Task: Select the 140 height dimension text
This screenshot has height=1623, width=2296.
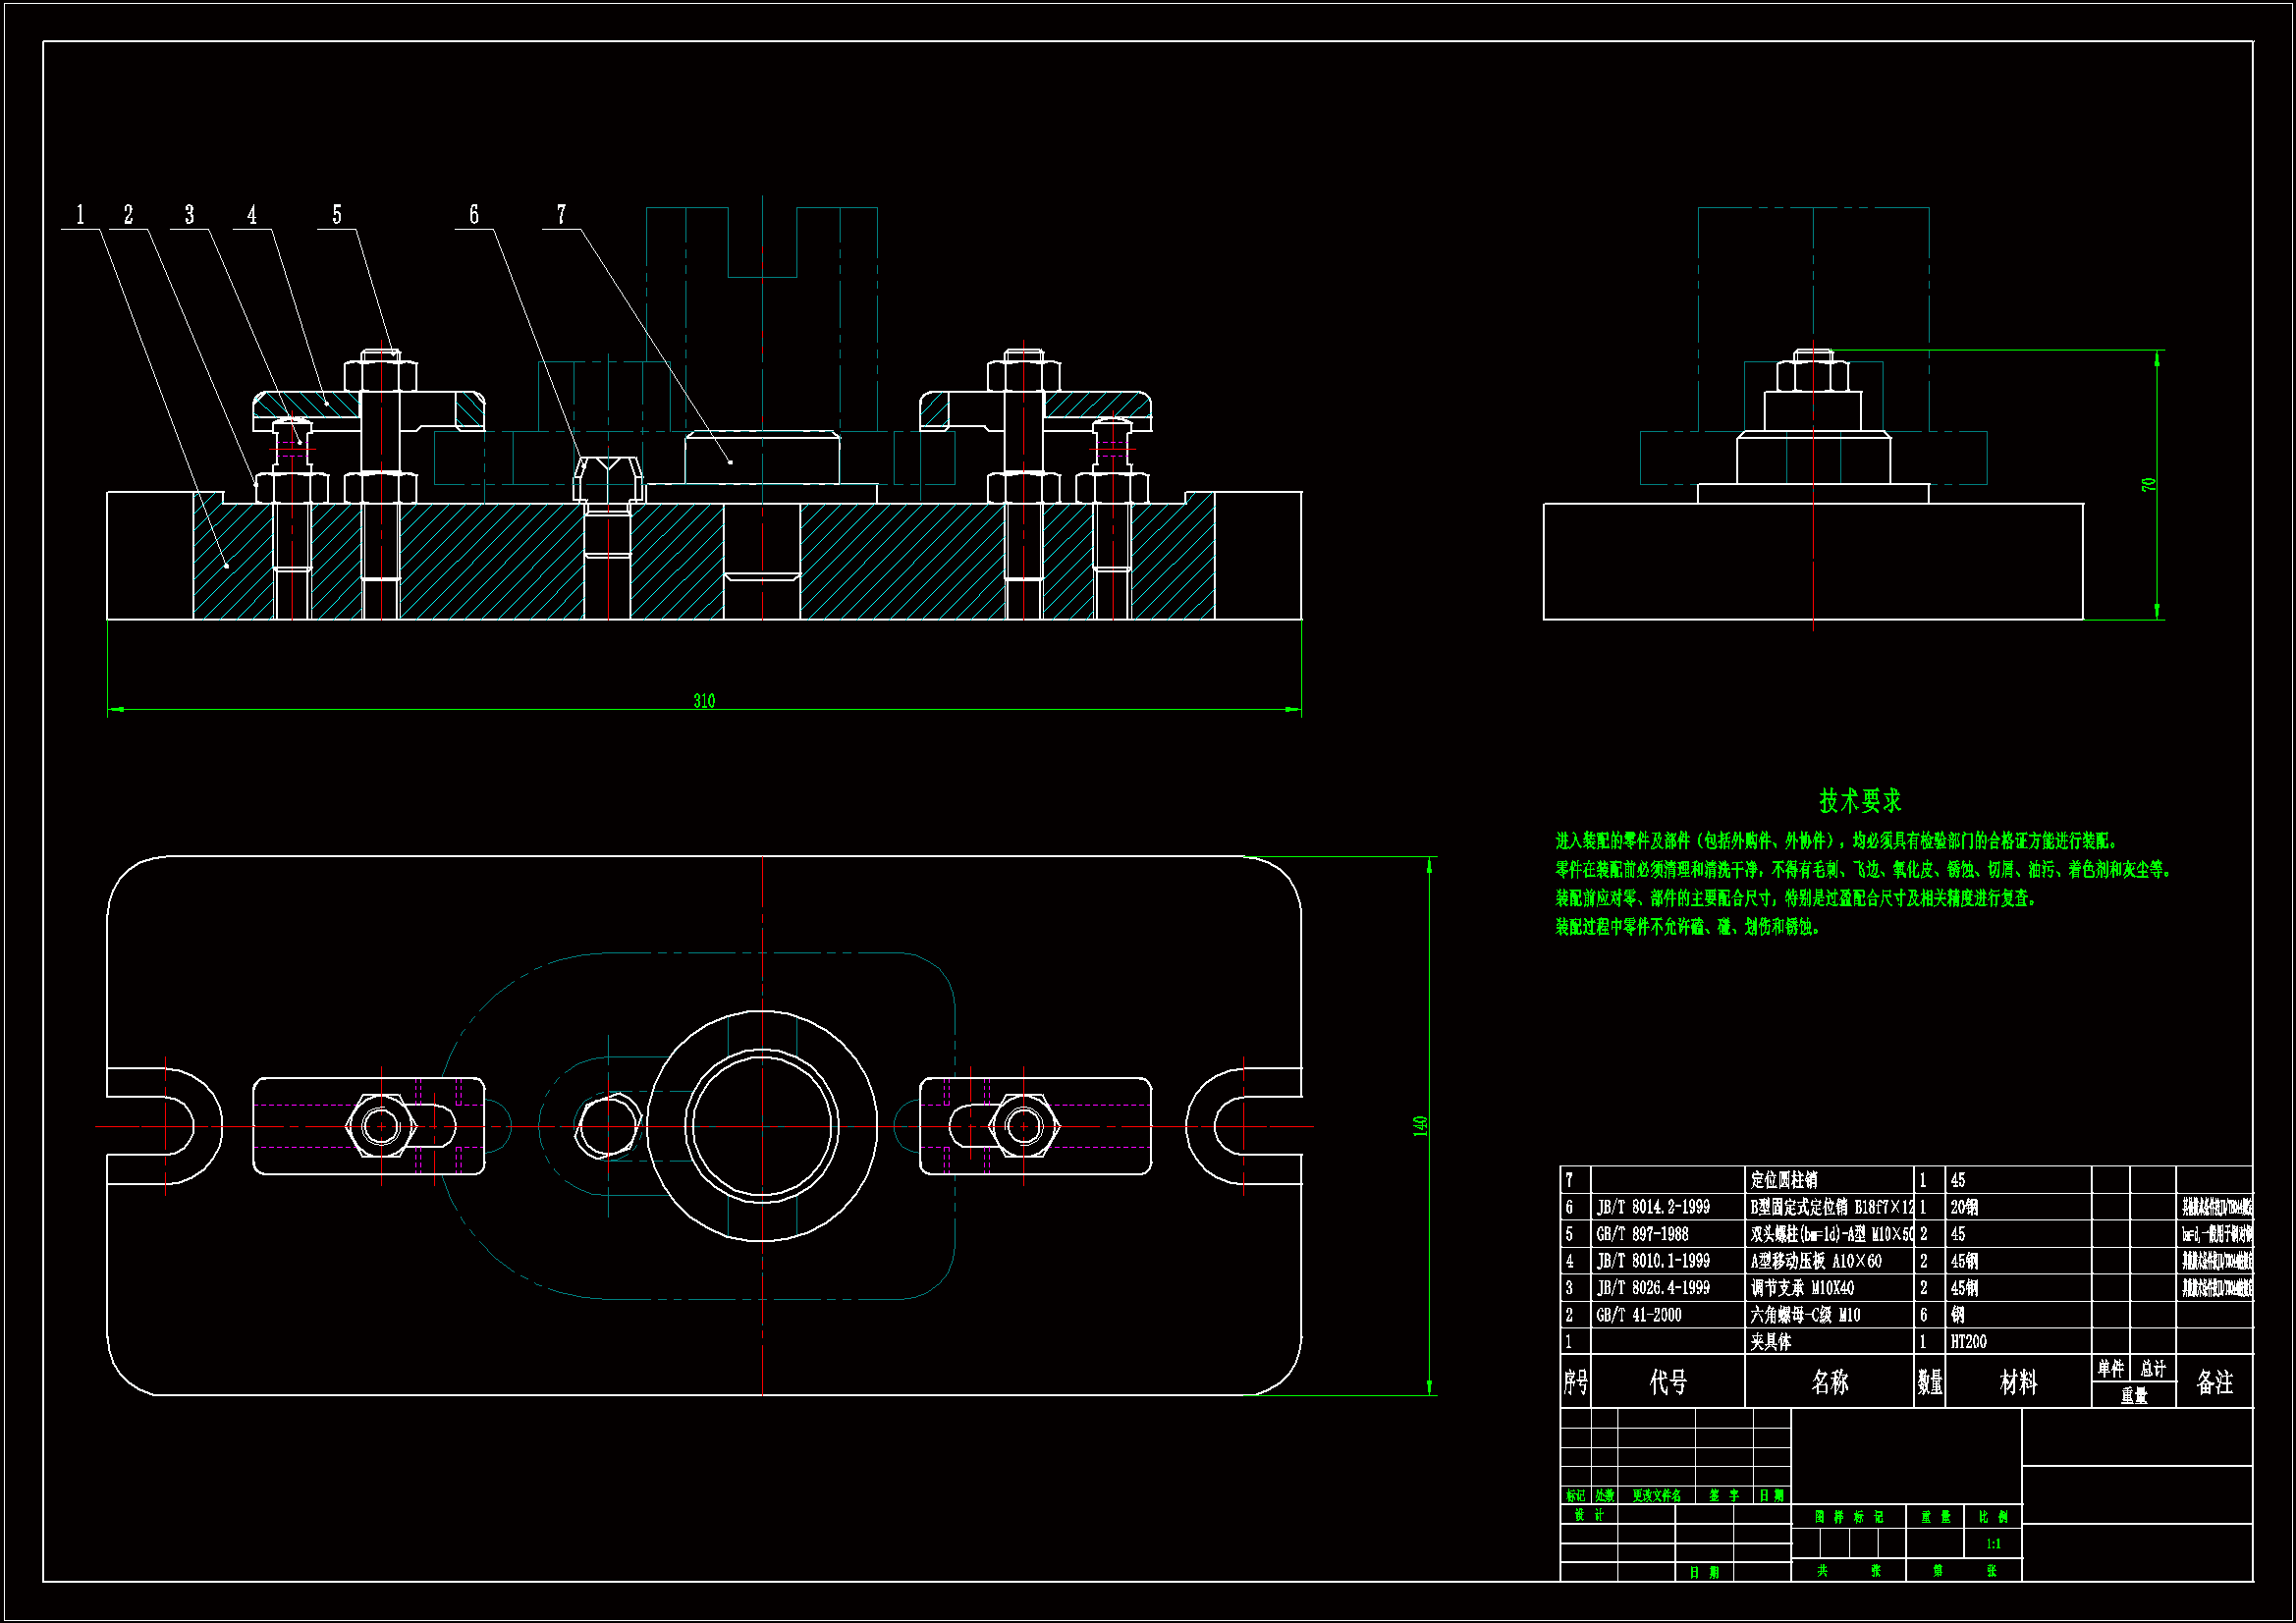Action: tap(1420, 1126)
